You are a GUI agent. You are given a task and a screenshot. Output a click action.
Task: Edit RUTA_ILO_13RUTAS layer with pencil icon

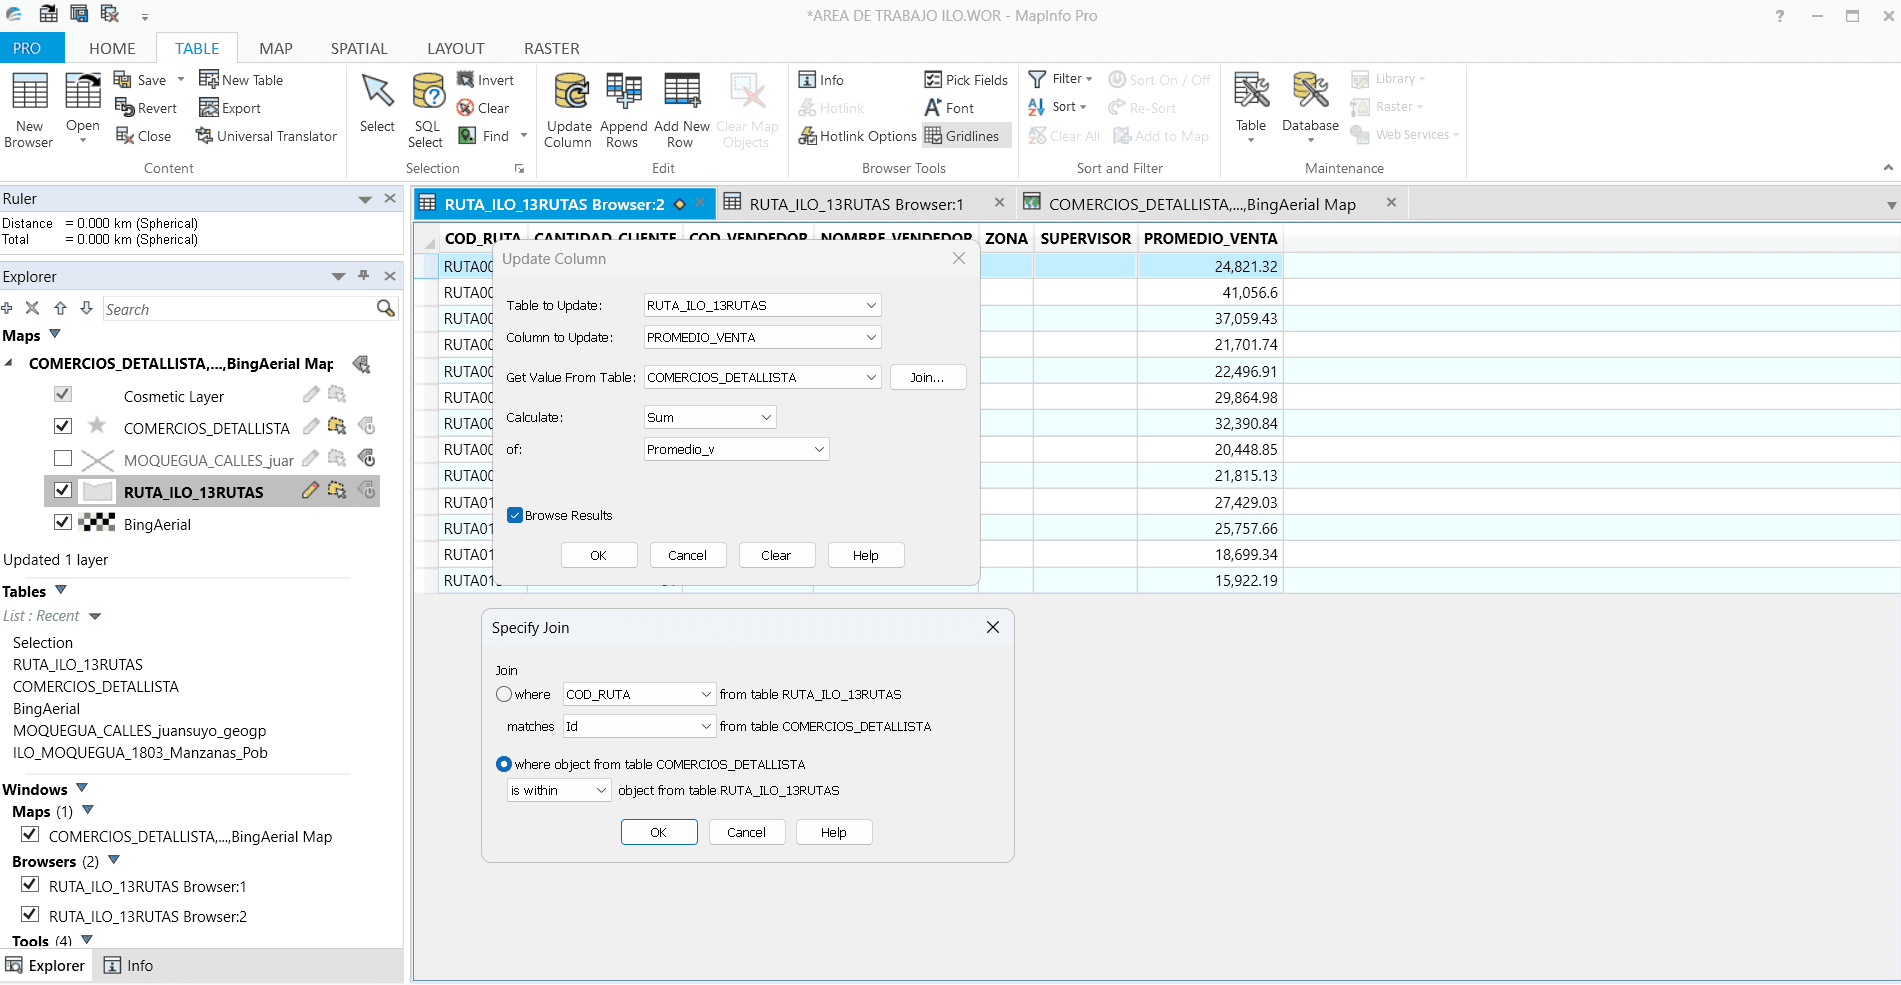[310, 490]
